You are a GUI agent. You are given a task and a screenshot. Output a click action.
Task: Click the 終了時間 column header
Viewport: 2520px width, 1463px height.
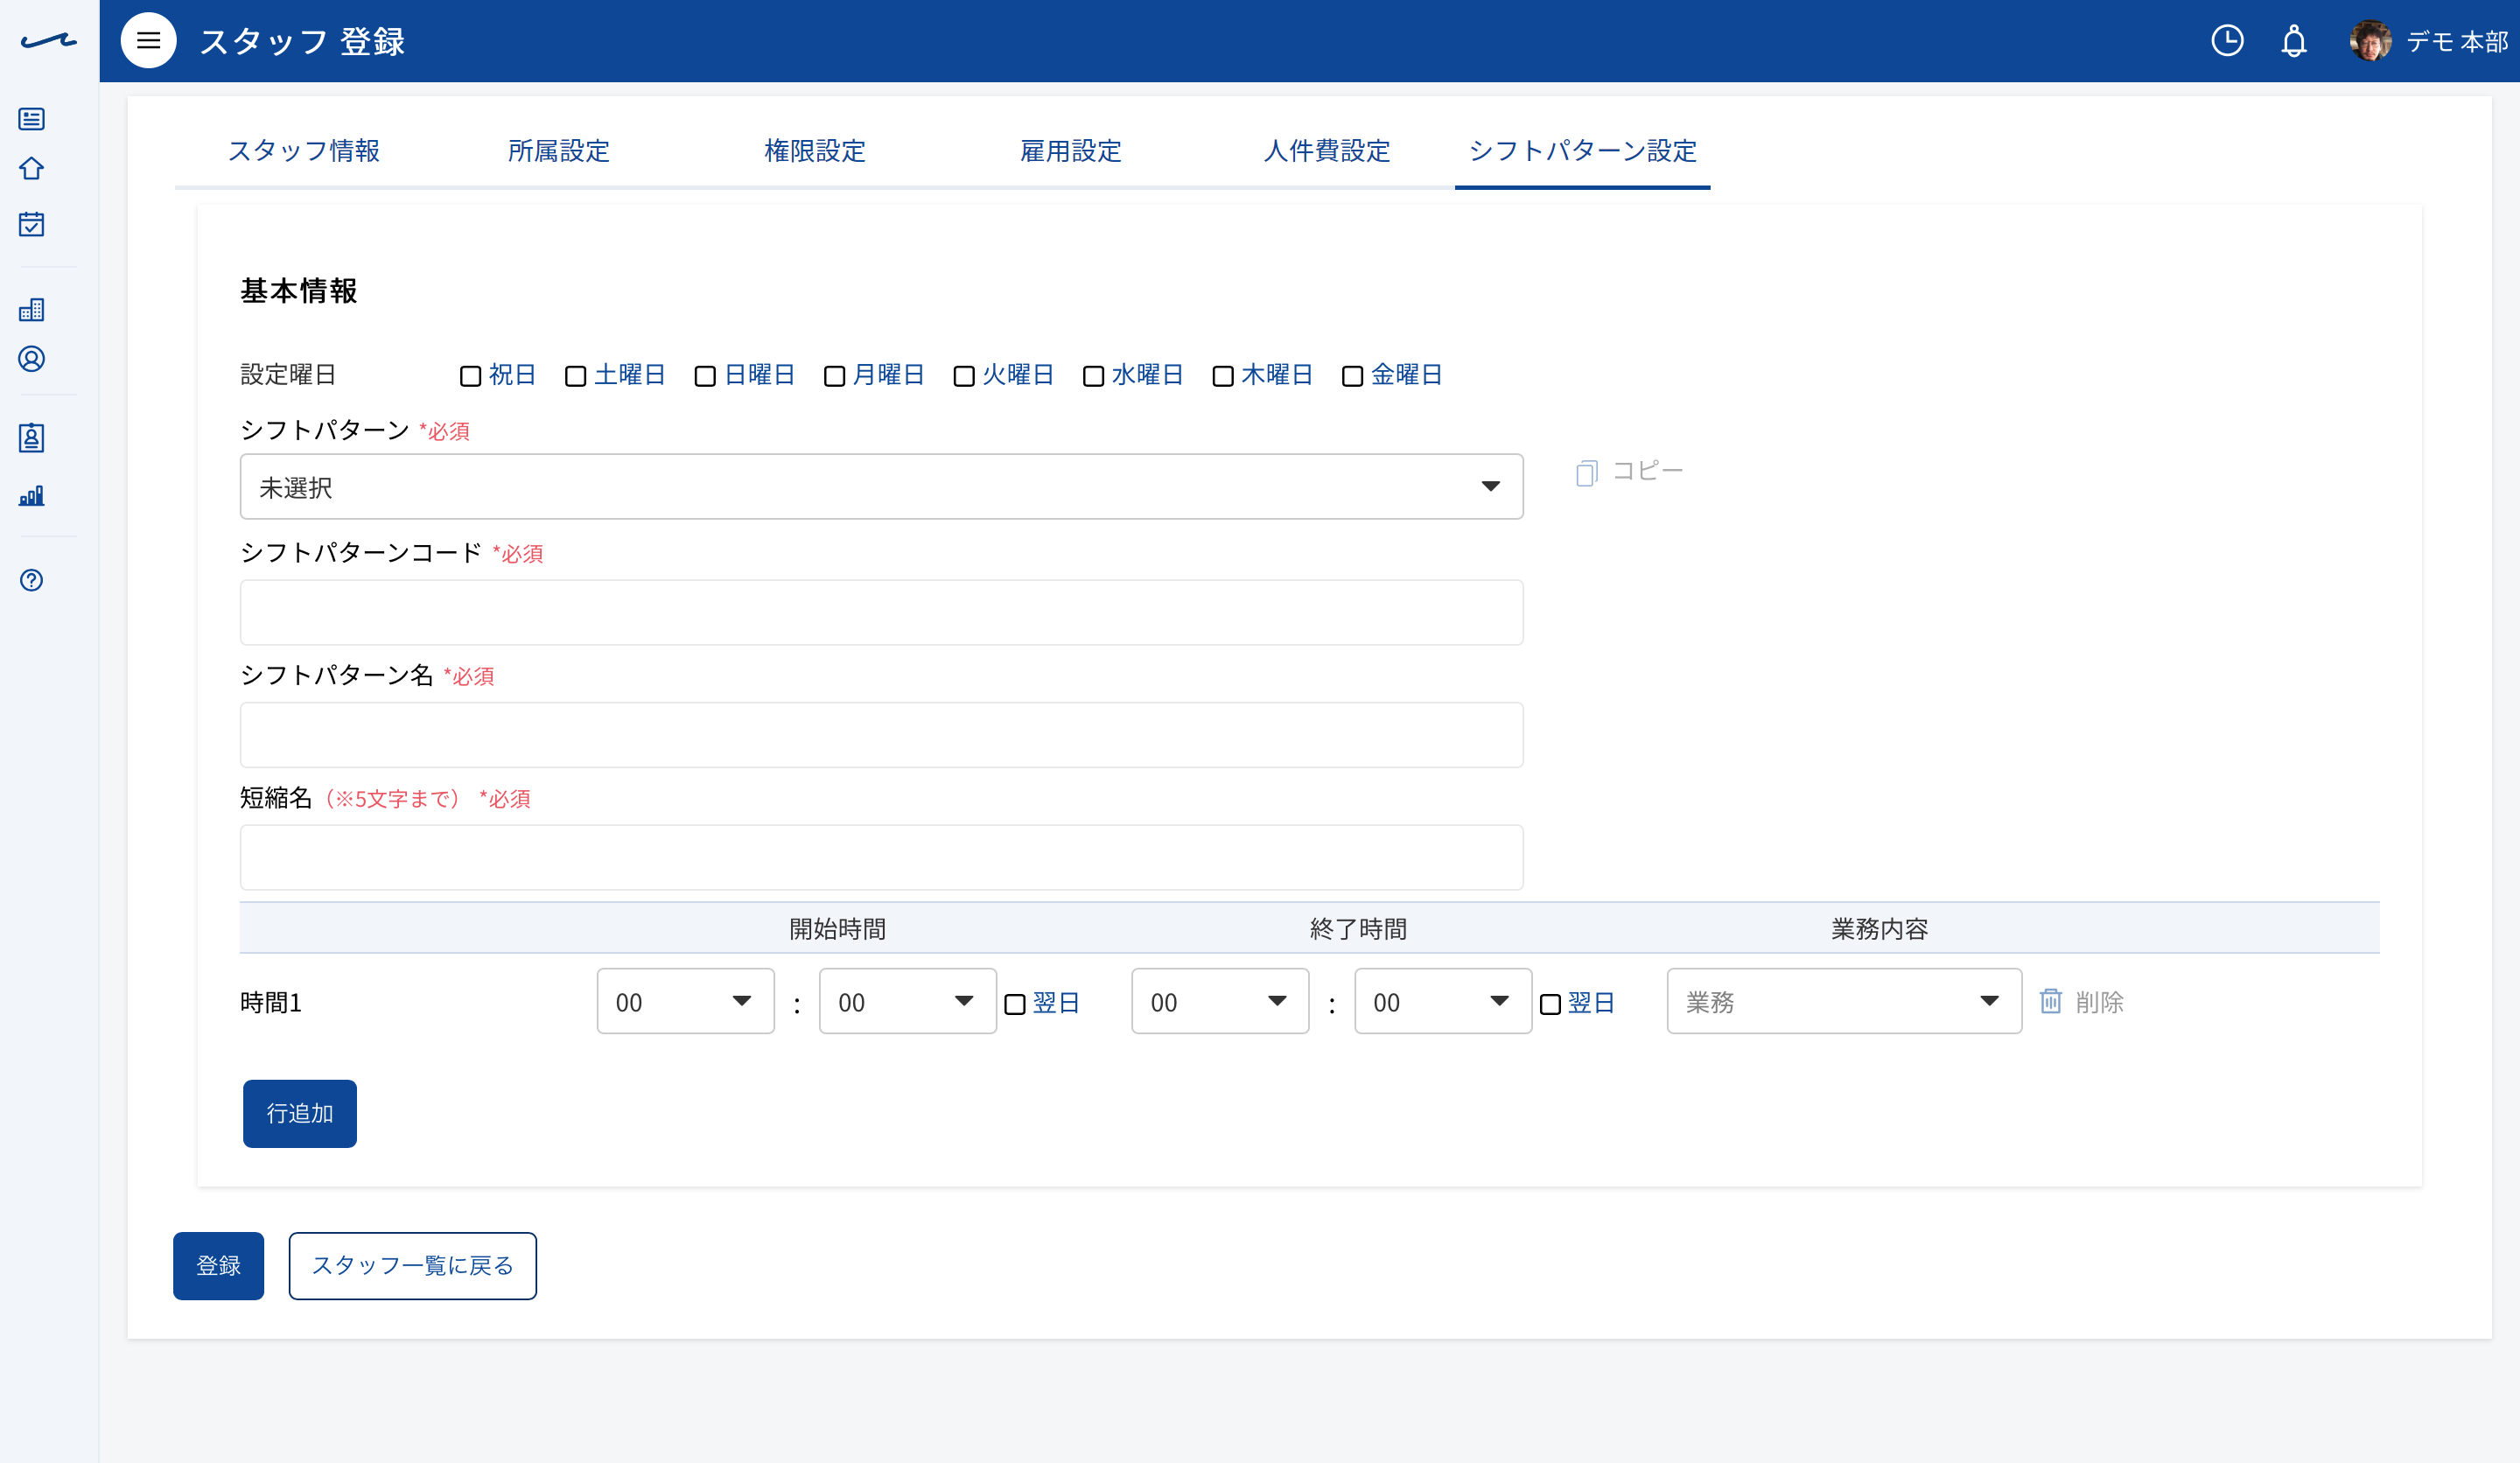[x=1358, y=929]
